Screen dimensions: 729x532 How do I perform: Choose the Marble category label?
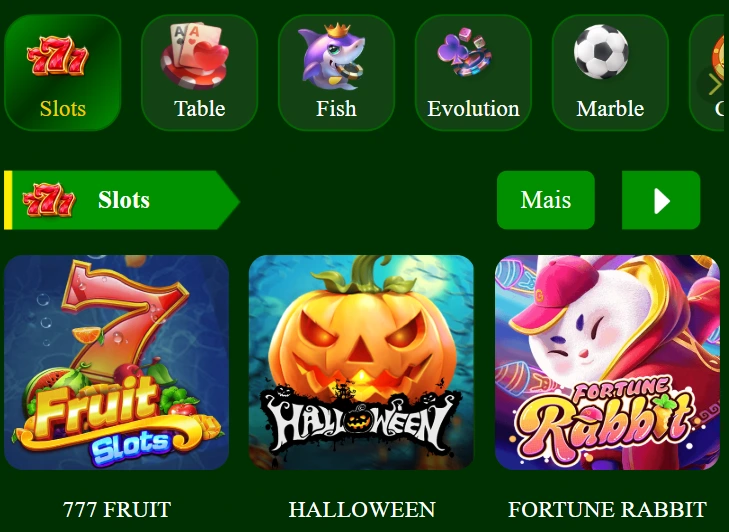click(610, 109)
